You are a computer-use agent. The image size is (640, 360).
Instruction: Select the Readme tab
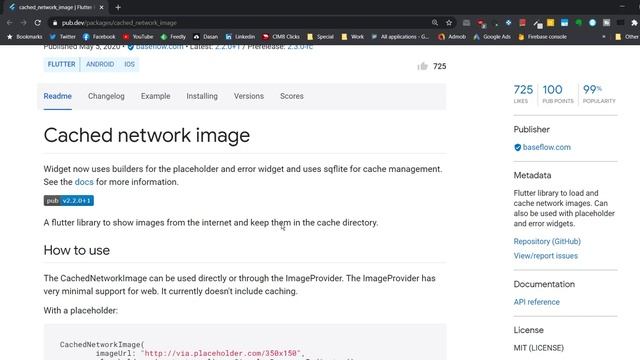[58, 96]
